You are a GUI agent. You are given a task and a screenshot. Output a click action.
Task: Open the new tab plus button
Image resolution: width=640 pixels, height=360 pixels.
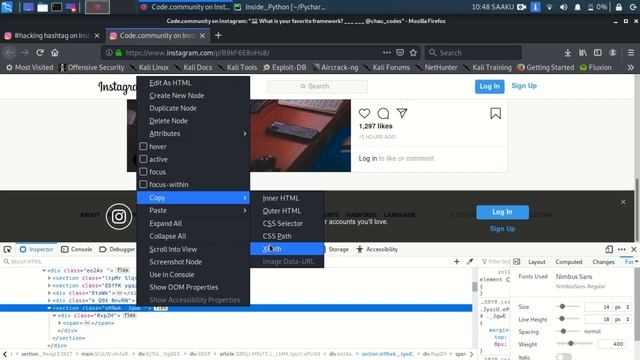(x=218, y=36)
